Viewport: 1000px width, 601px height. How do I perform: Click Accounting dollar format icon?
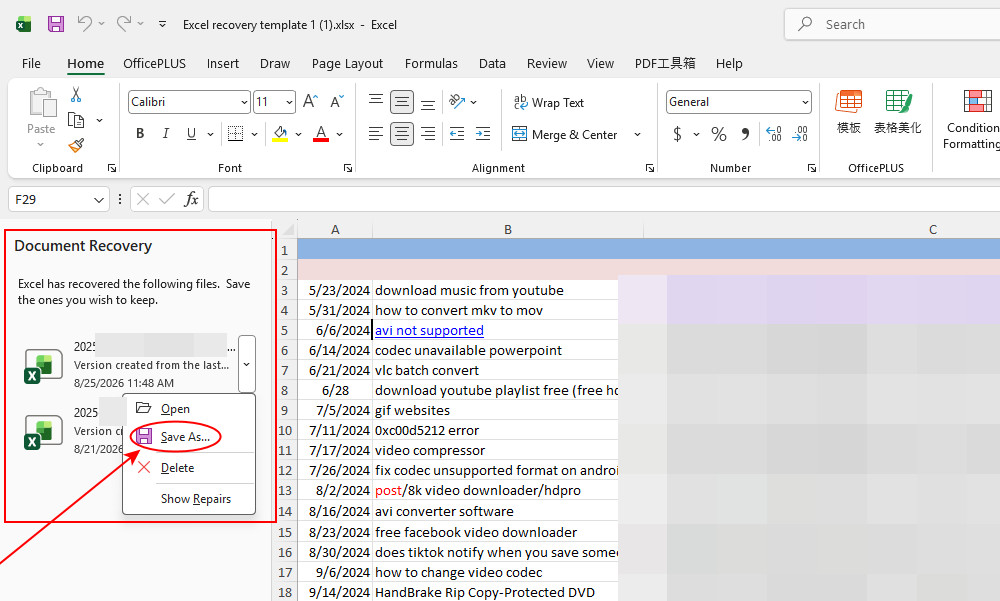[x=677, y=134]
